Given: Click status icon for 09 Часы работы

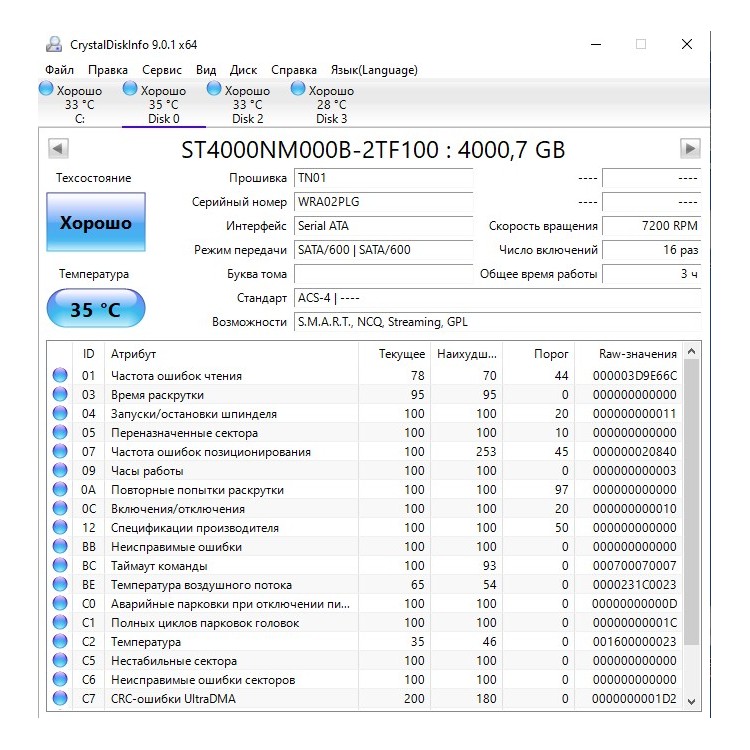Looking at the screenshot, I should pos(60,471).
